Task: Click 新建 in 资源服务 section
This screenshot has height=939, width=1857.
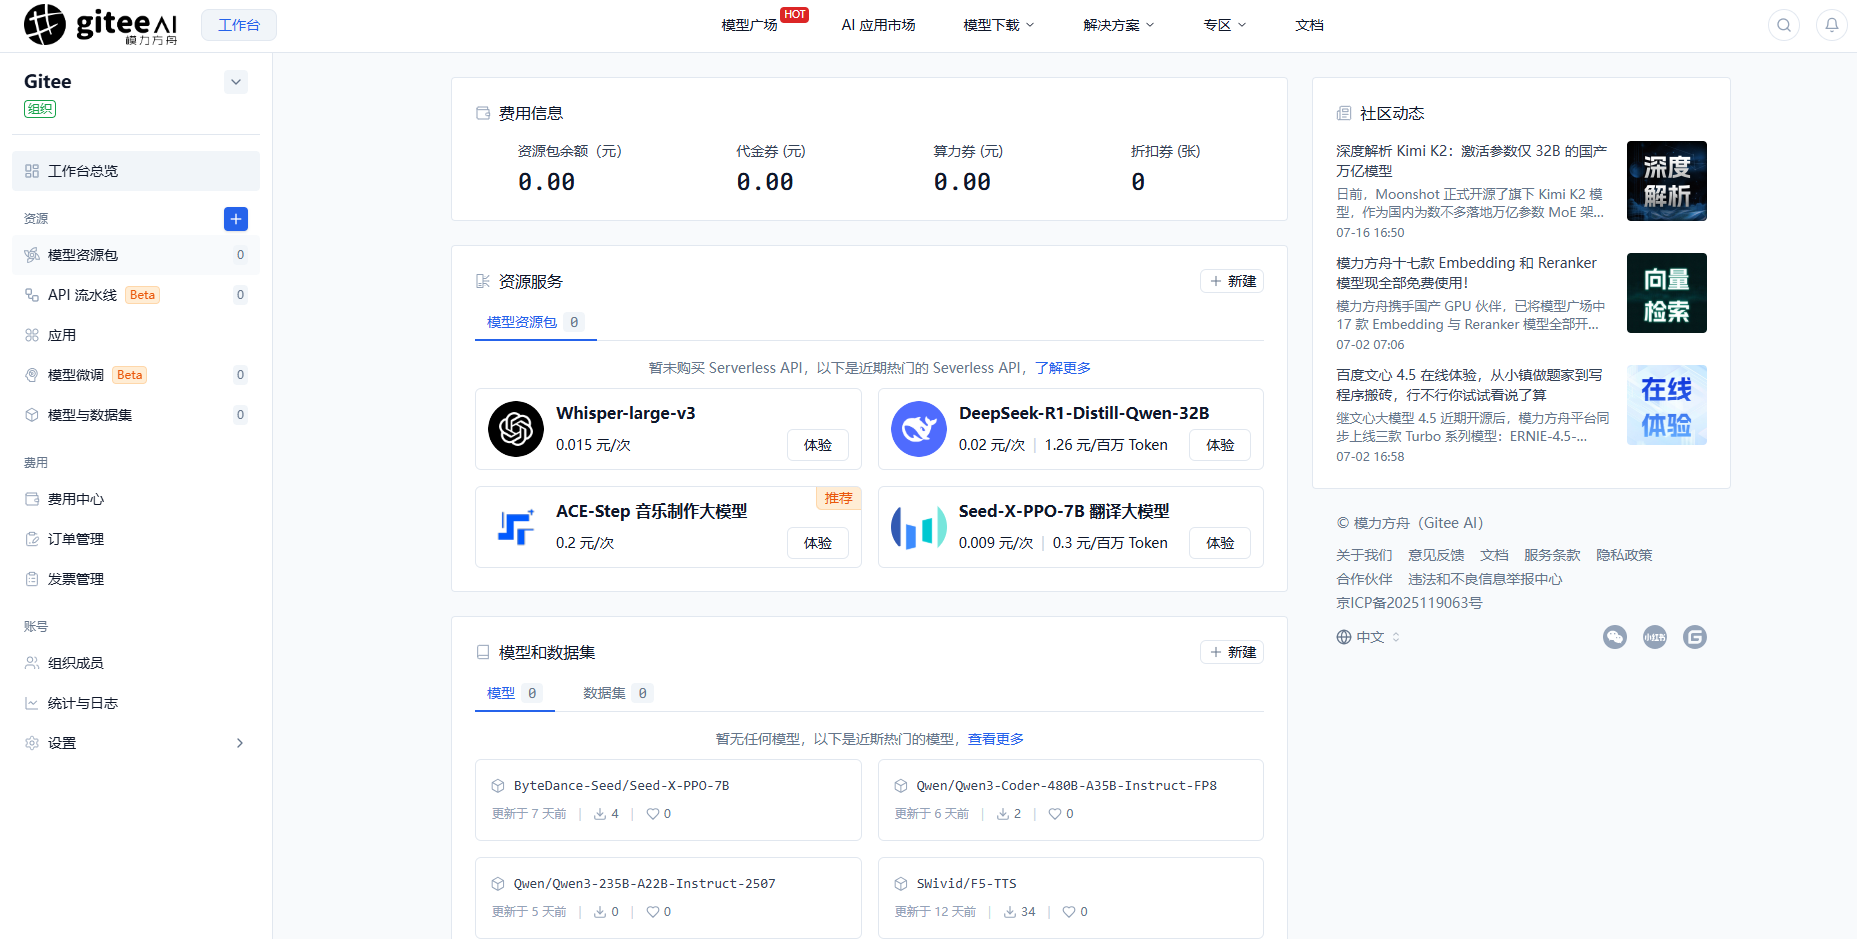Action: (1232, 281)
